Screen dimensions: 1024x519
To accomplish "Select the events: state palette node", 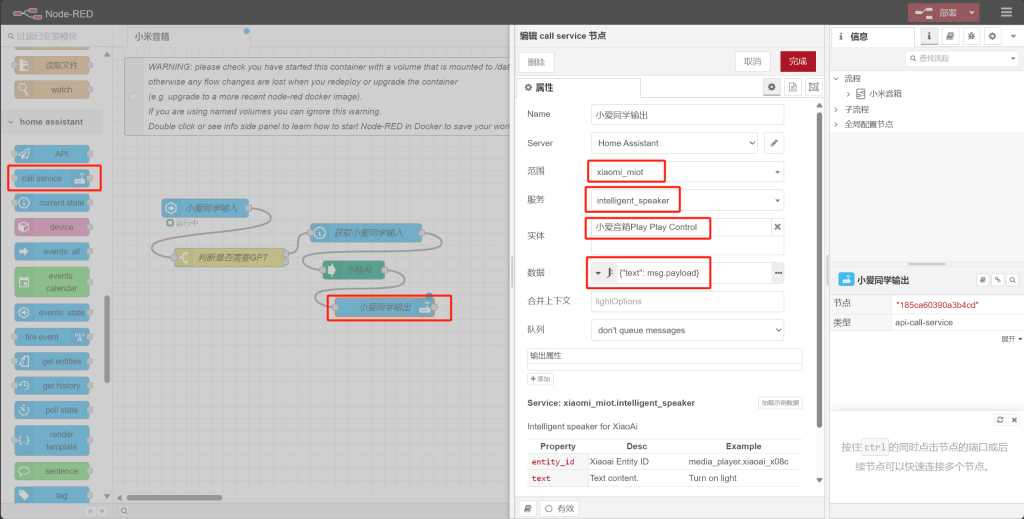I will [53, 313].
